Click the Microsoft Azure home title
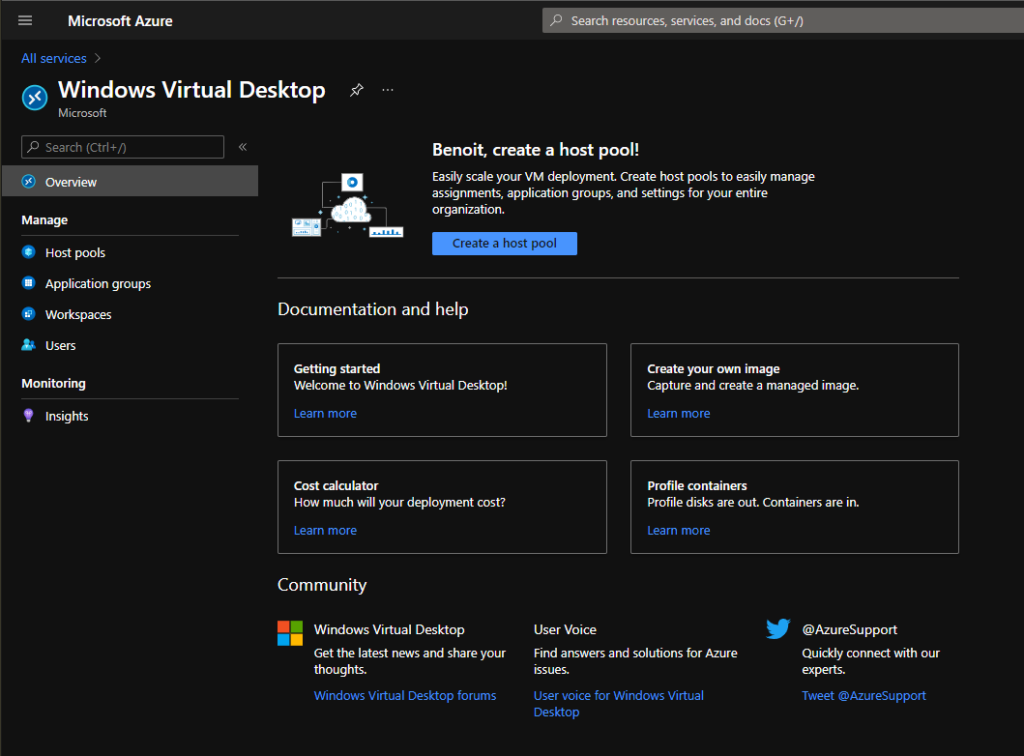Viewport: 1024px width, 756px height. [120, 21]
